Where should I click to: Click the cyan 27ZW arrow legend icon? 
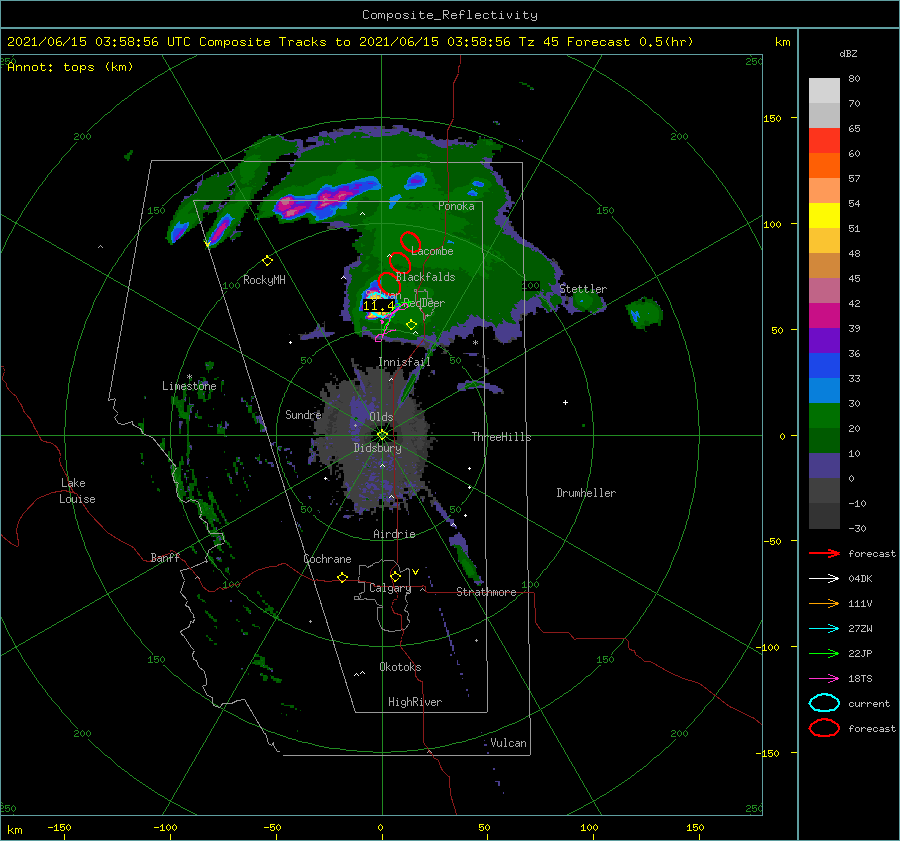(x=824, y=629)
